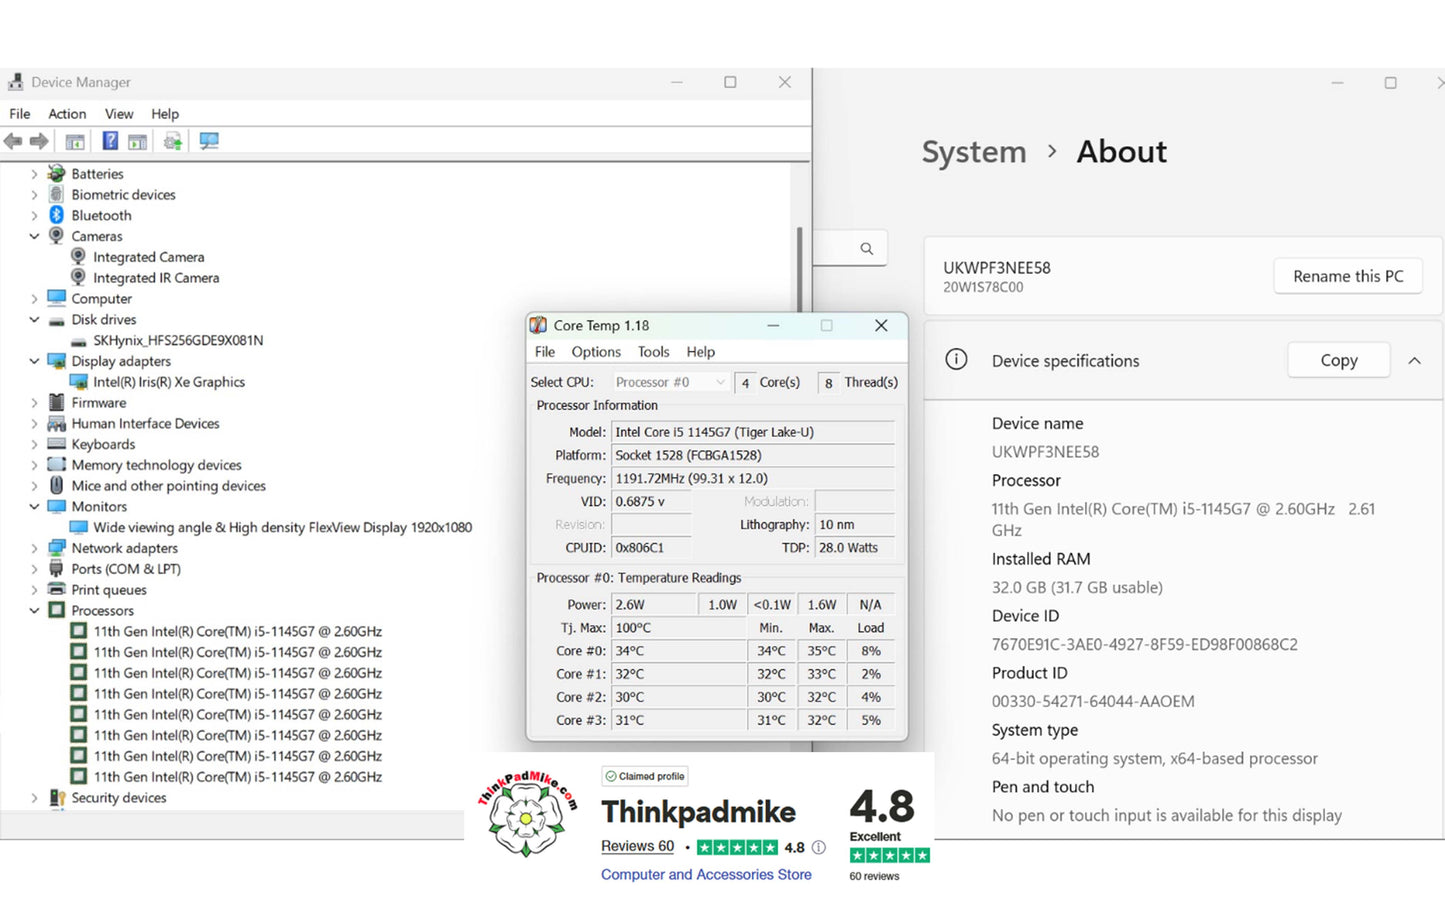The height and width of the screenshot is (908, 1445).
Task: Click the Forward arrow toolbar icon
Action: pyautogui.click(x=39, y=141)
